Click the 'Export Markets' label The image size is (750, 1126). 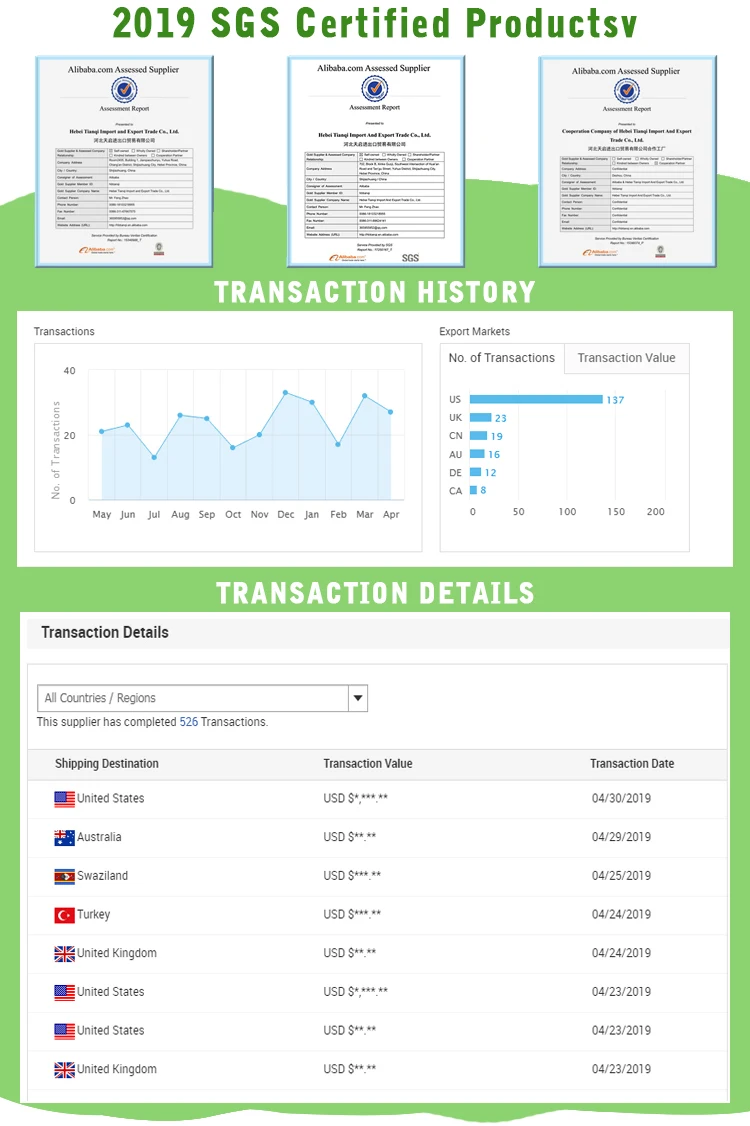[475, 332]
